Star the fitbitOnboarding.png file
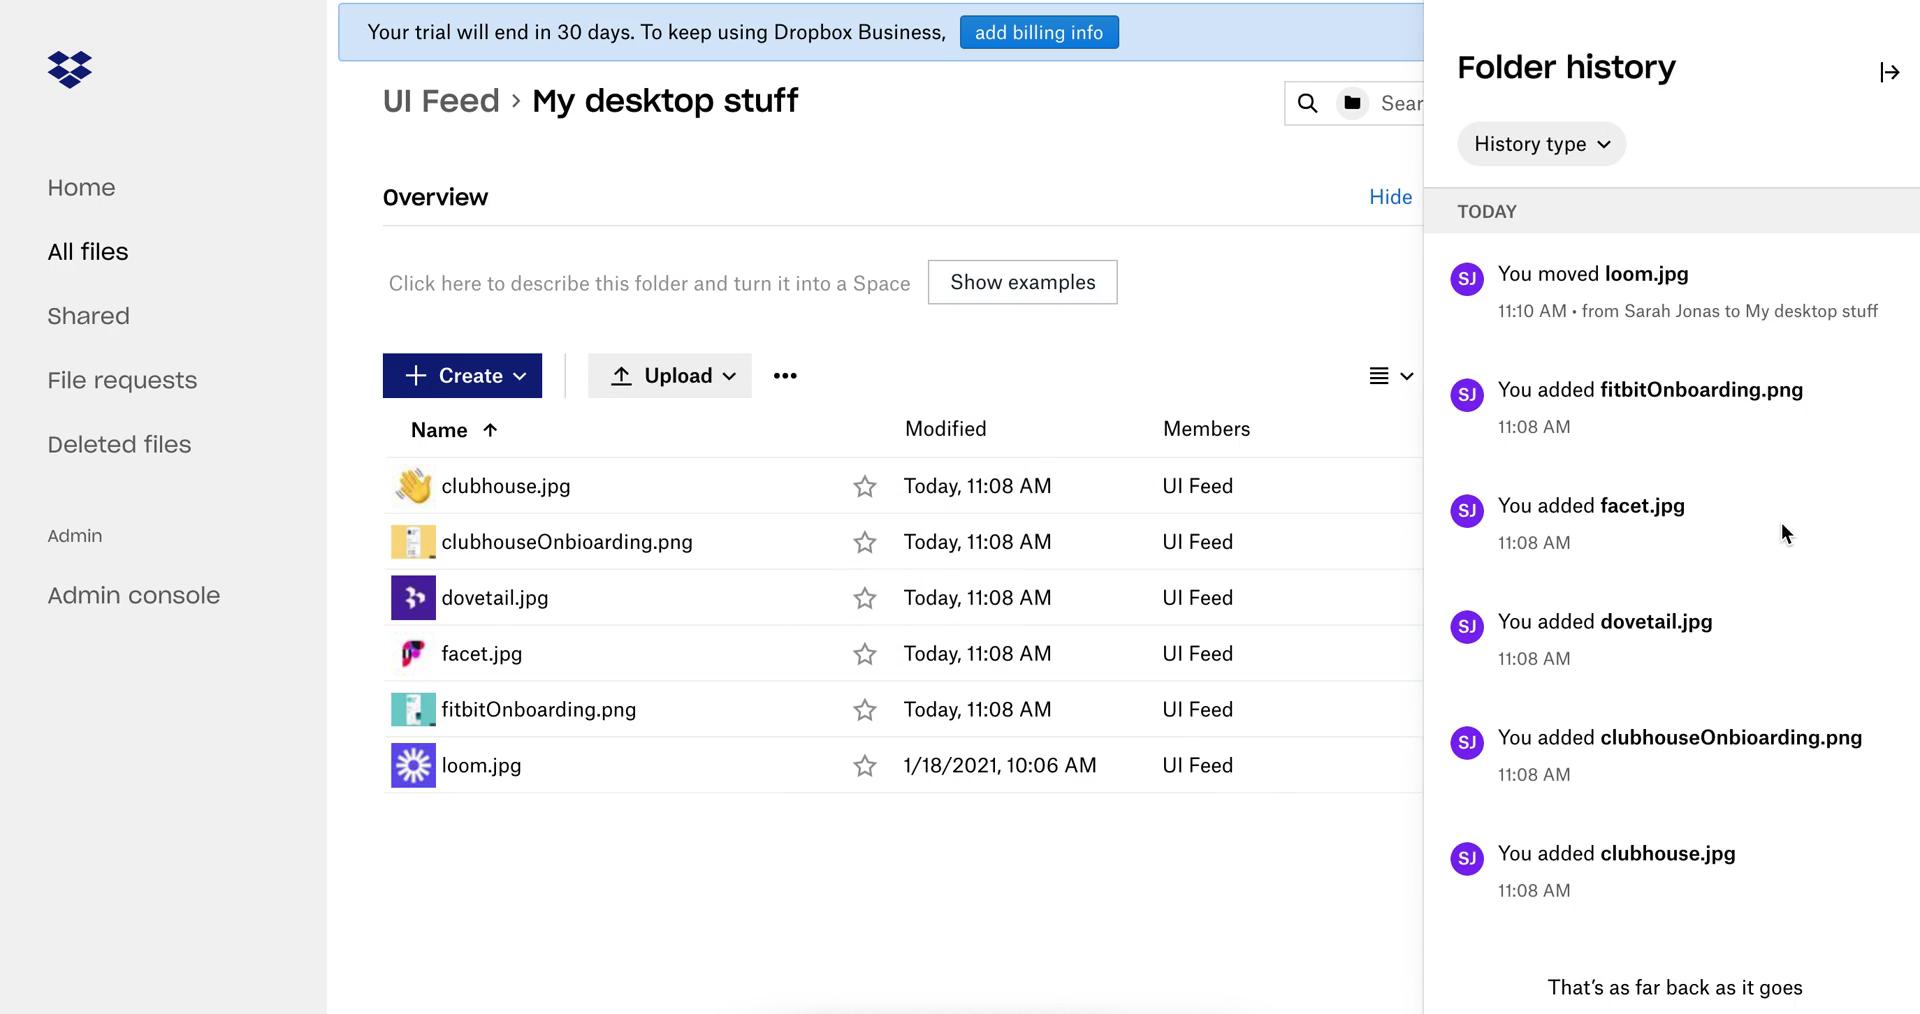The width and height of the screenshot is (1920, 1014). [865, 711]
